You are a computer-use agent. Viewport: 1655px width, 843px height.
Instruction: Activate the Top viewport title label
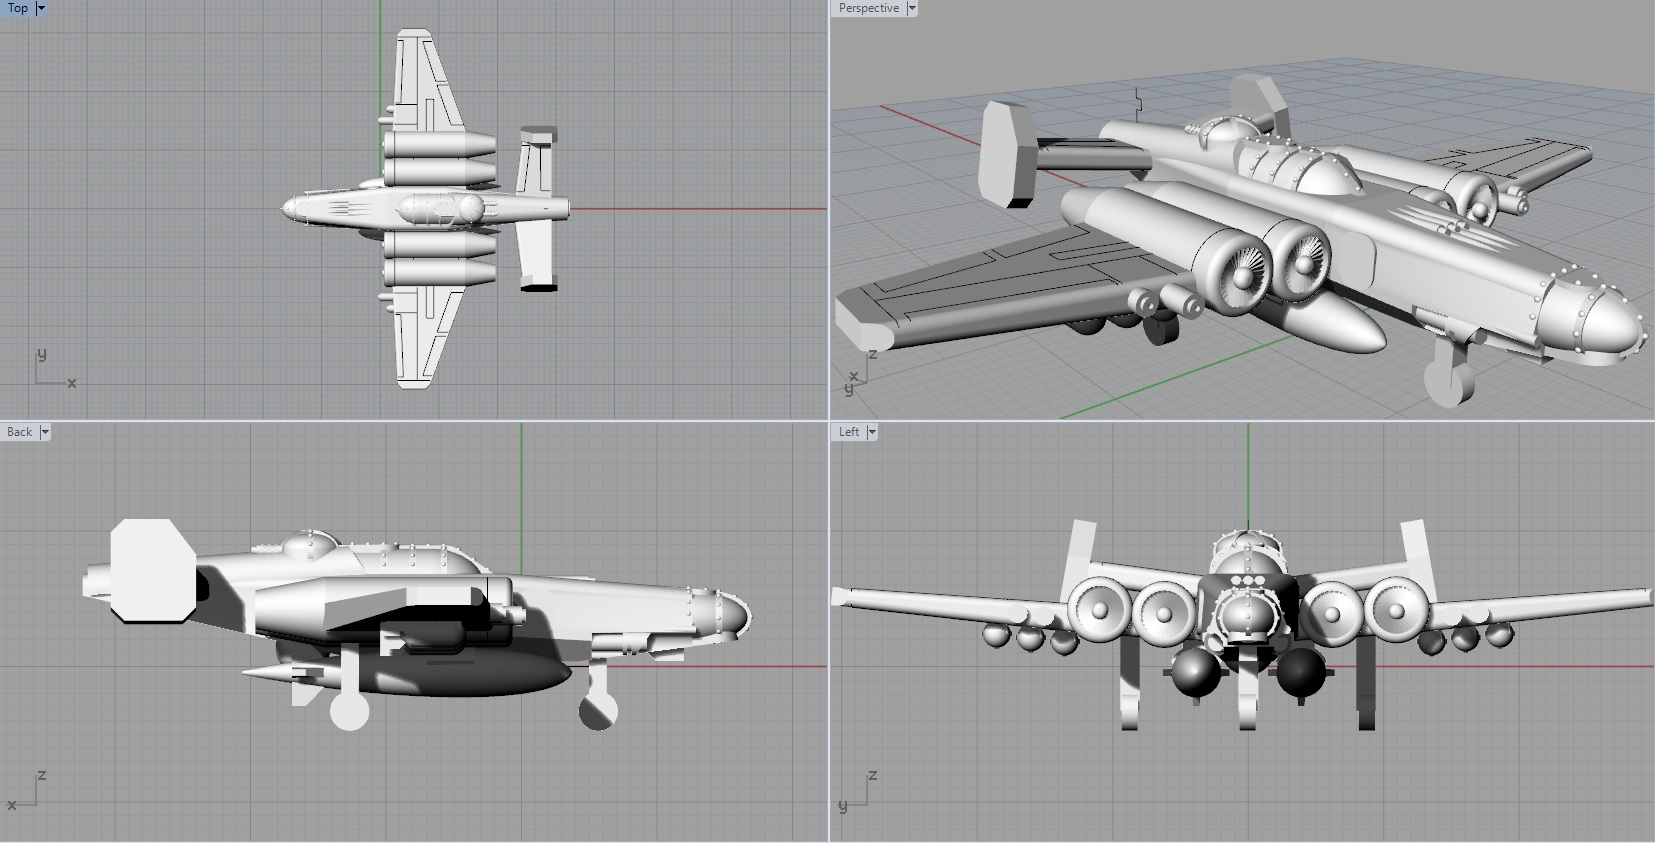pyautogui.click(x=18, y=8)
